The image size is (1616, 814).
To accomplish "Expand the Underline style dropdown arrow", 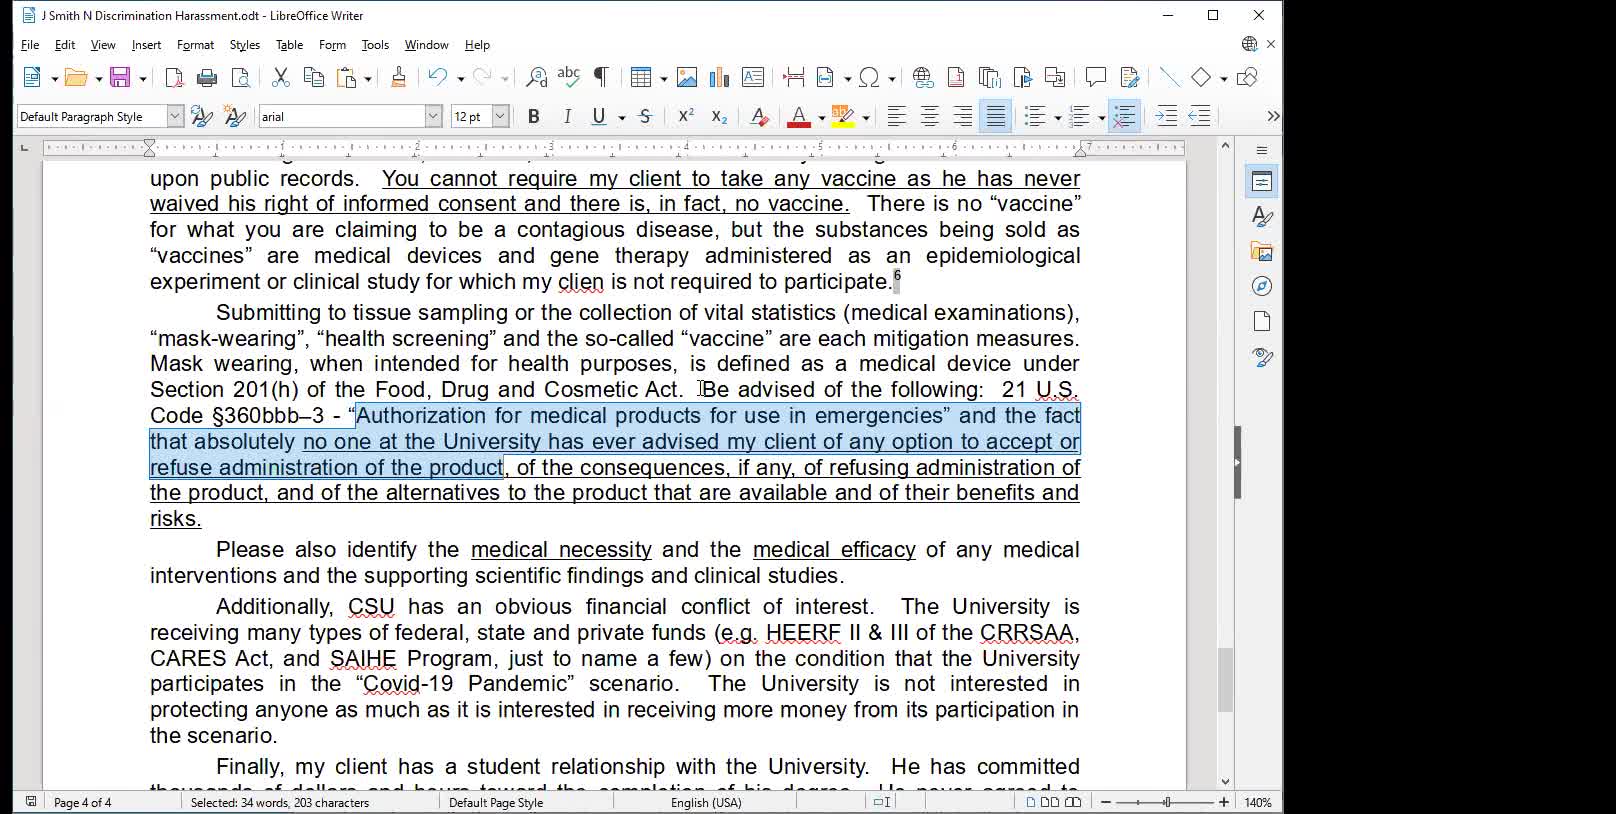I will [622, 118].
